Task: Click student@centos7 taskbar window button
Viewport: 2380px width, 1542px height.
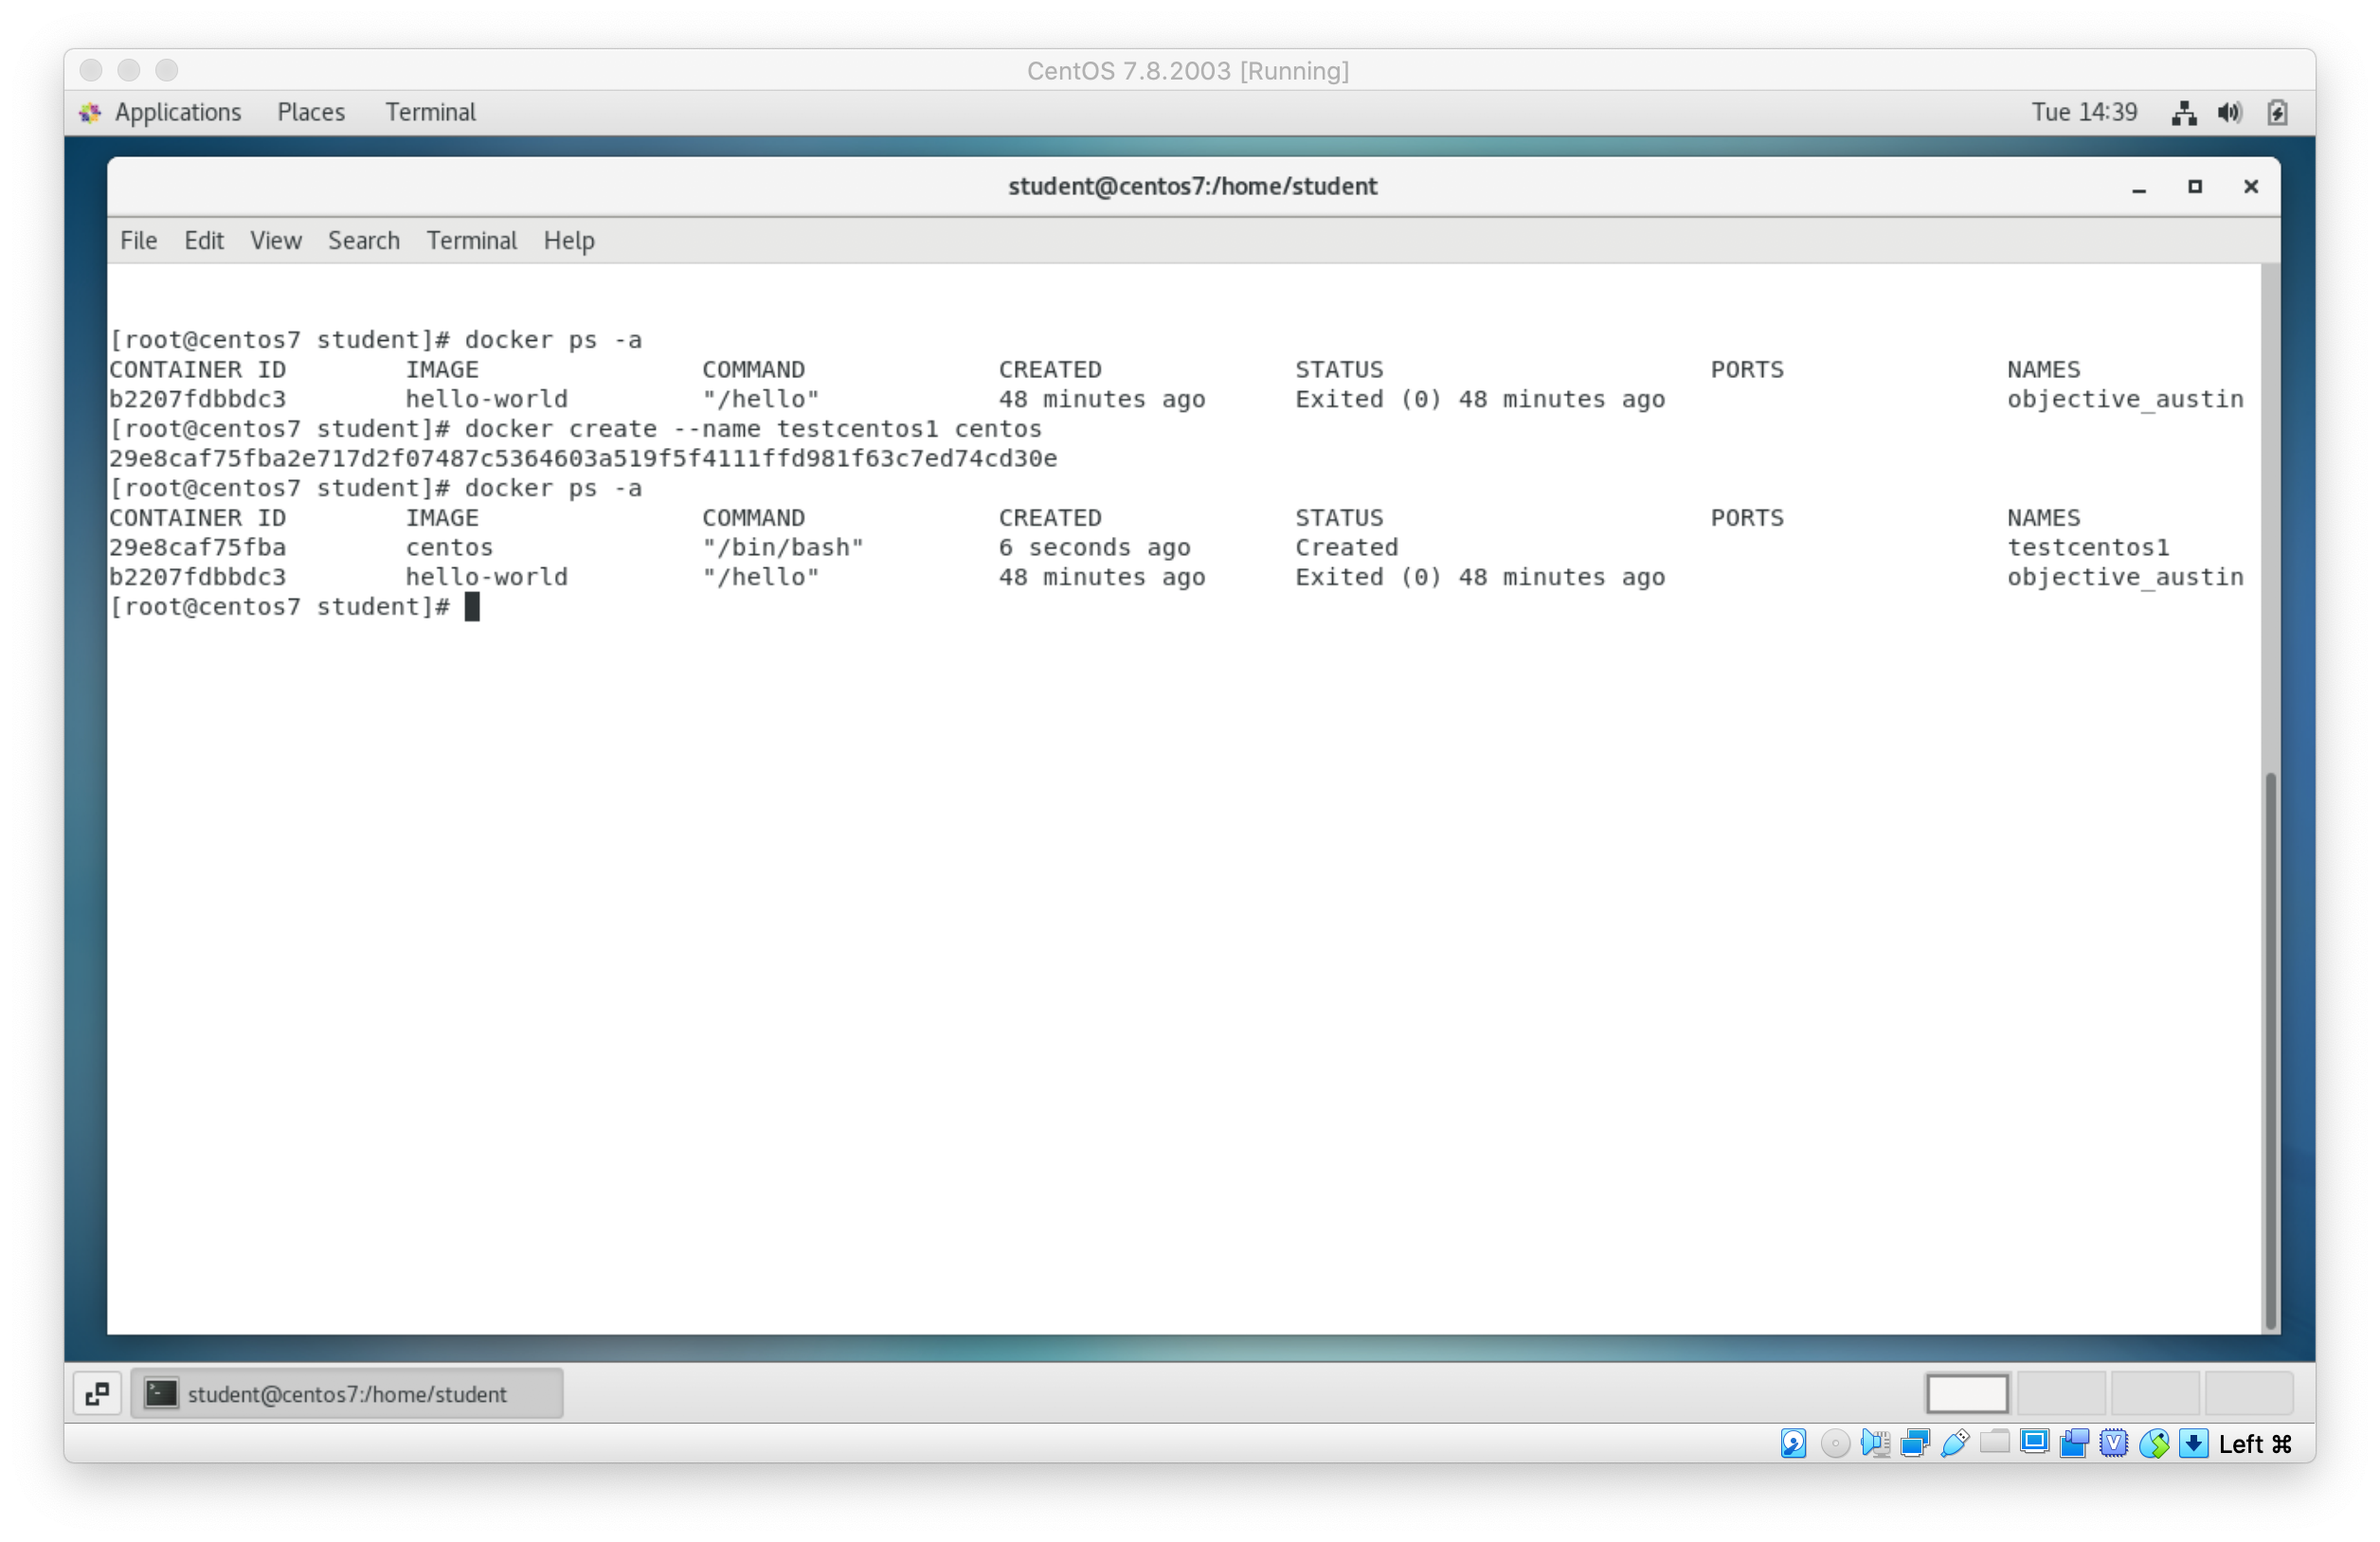Action: point(346,1393)
